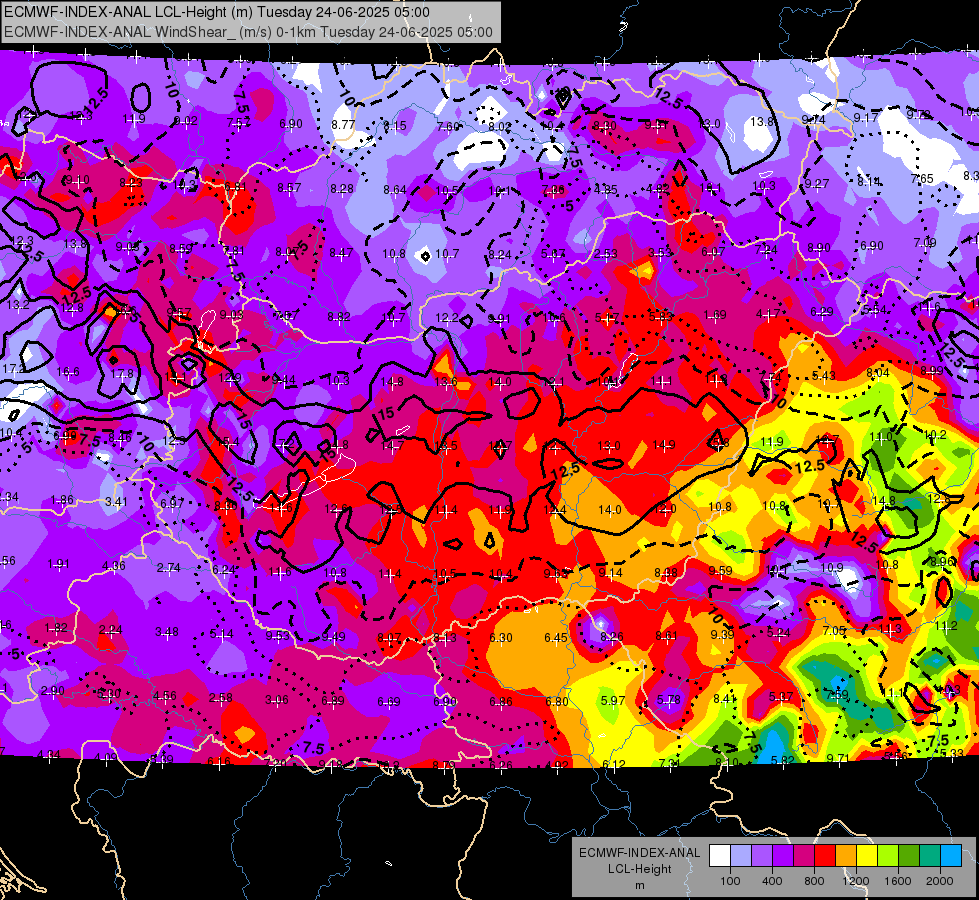This screenshot has width=979, height=900.
Task: Click the grid value '5.43'
Action: 824,375
